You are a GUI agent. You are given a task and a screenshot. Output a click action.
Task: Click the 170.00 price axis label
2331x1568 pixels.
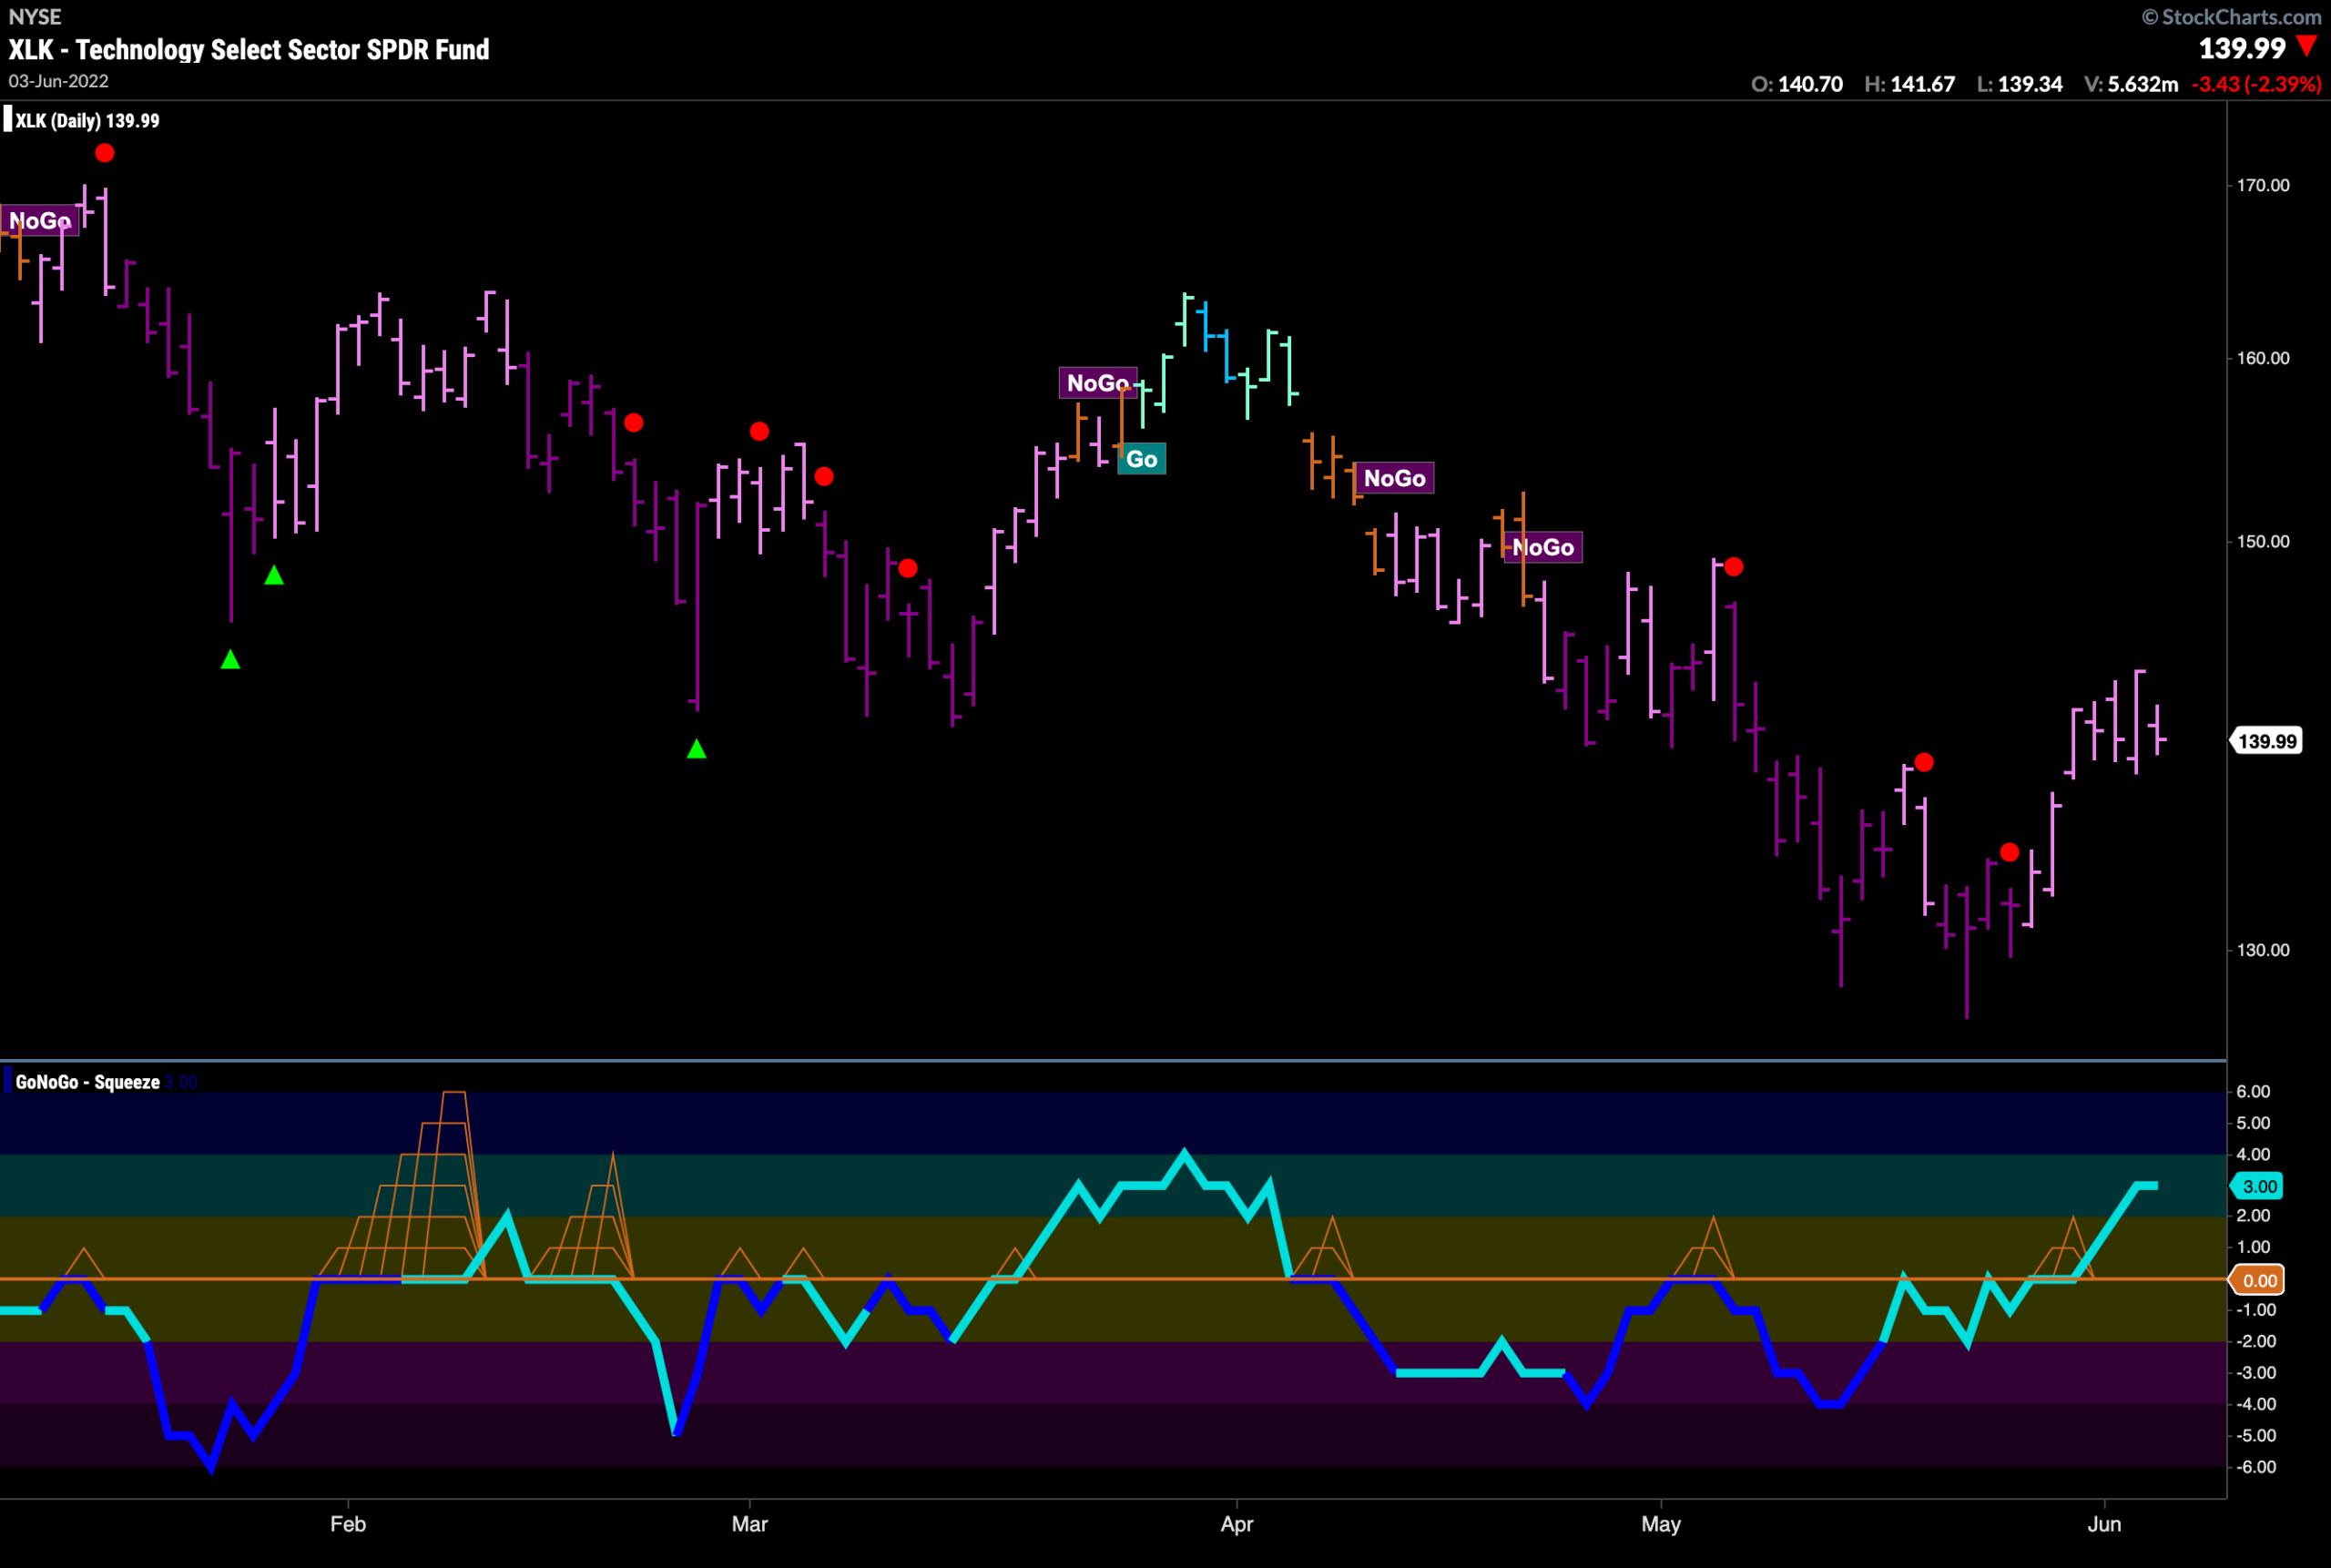tap(2263, 185)
